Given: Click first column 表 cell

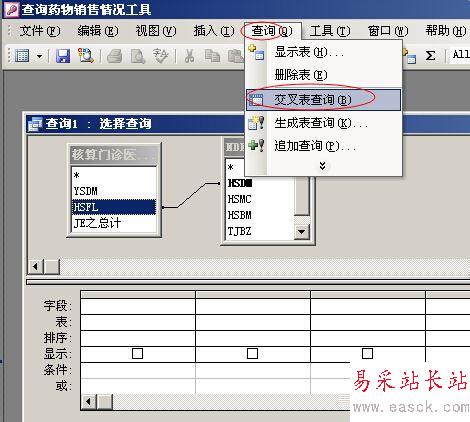Looking at the screenshot, I should (x=138, y=322).
